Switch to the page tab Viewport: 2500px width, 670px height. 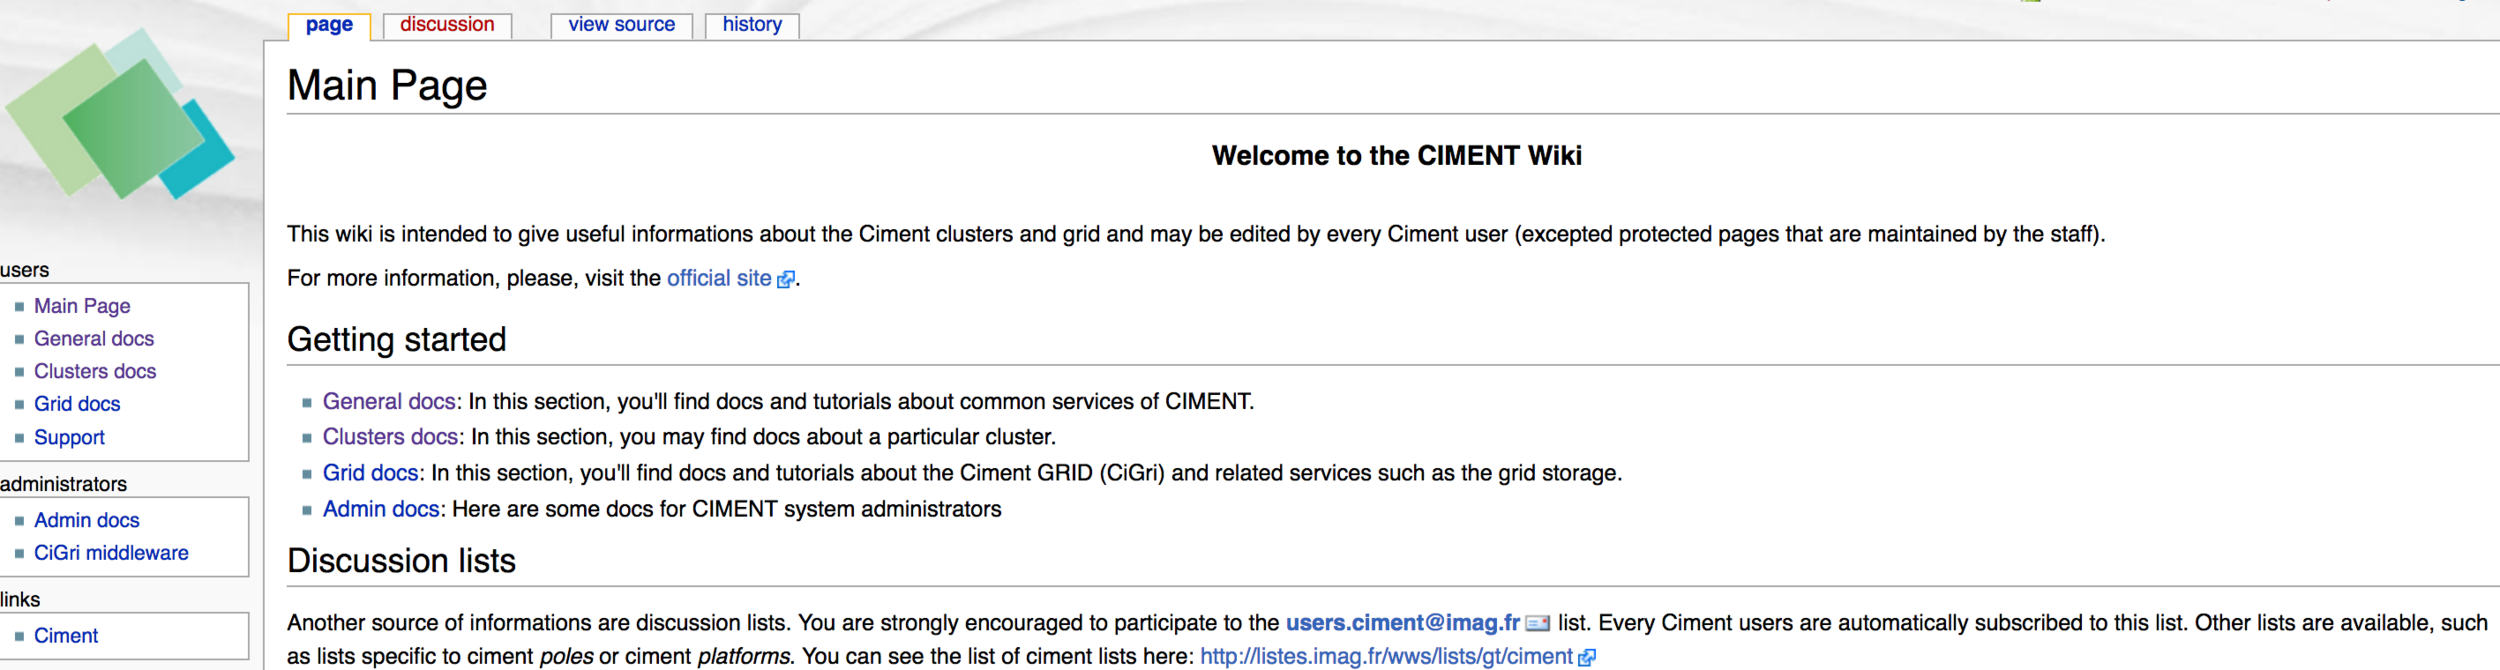[329, 25]
